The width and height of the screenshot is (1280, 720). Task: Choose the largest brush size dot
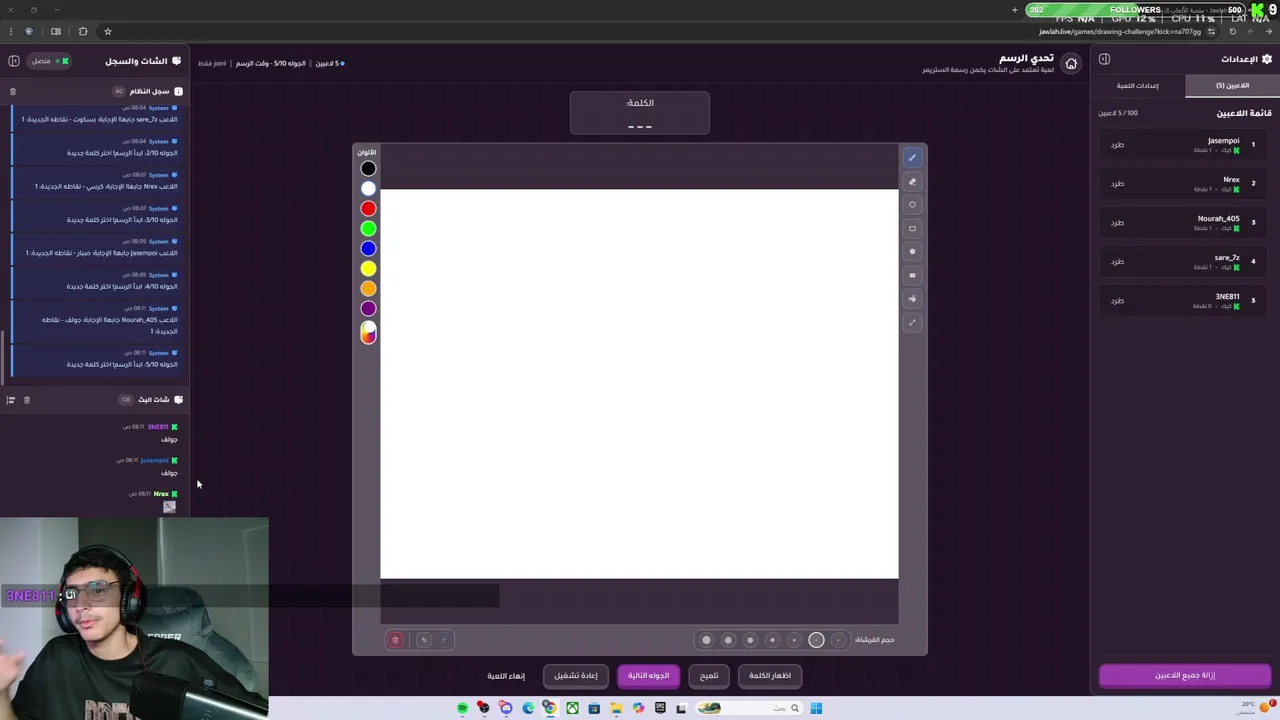click(x=706, y=640)
